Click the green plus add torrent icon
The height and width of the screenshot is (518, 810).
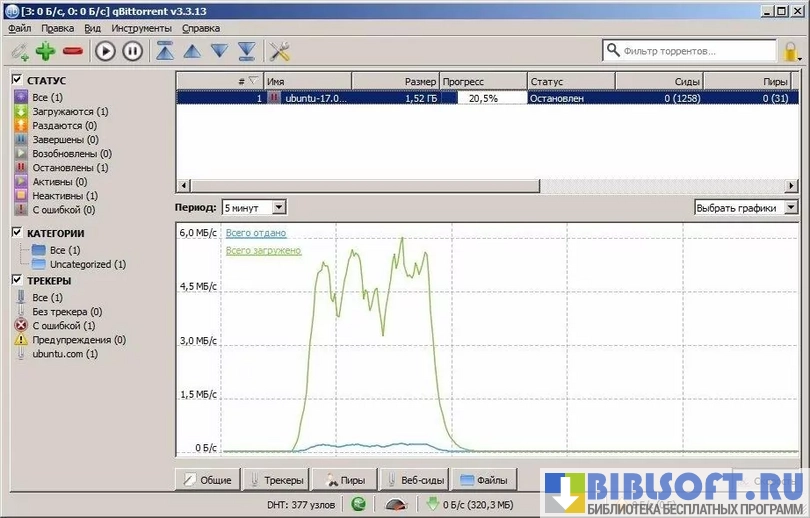[x=45, y=51]
